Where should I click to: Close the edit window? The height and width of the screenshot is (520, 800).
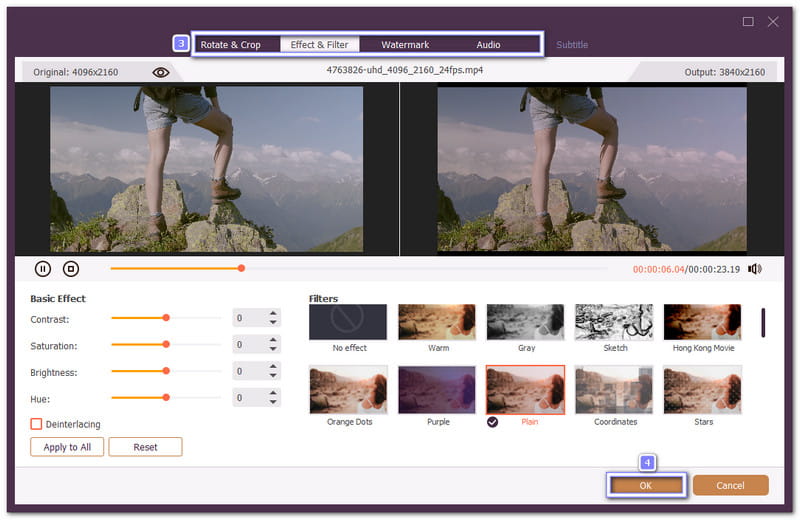click(773, 21)
